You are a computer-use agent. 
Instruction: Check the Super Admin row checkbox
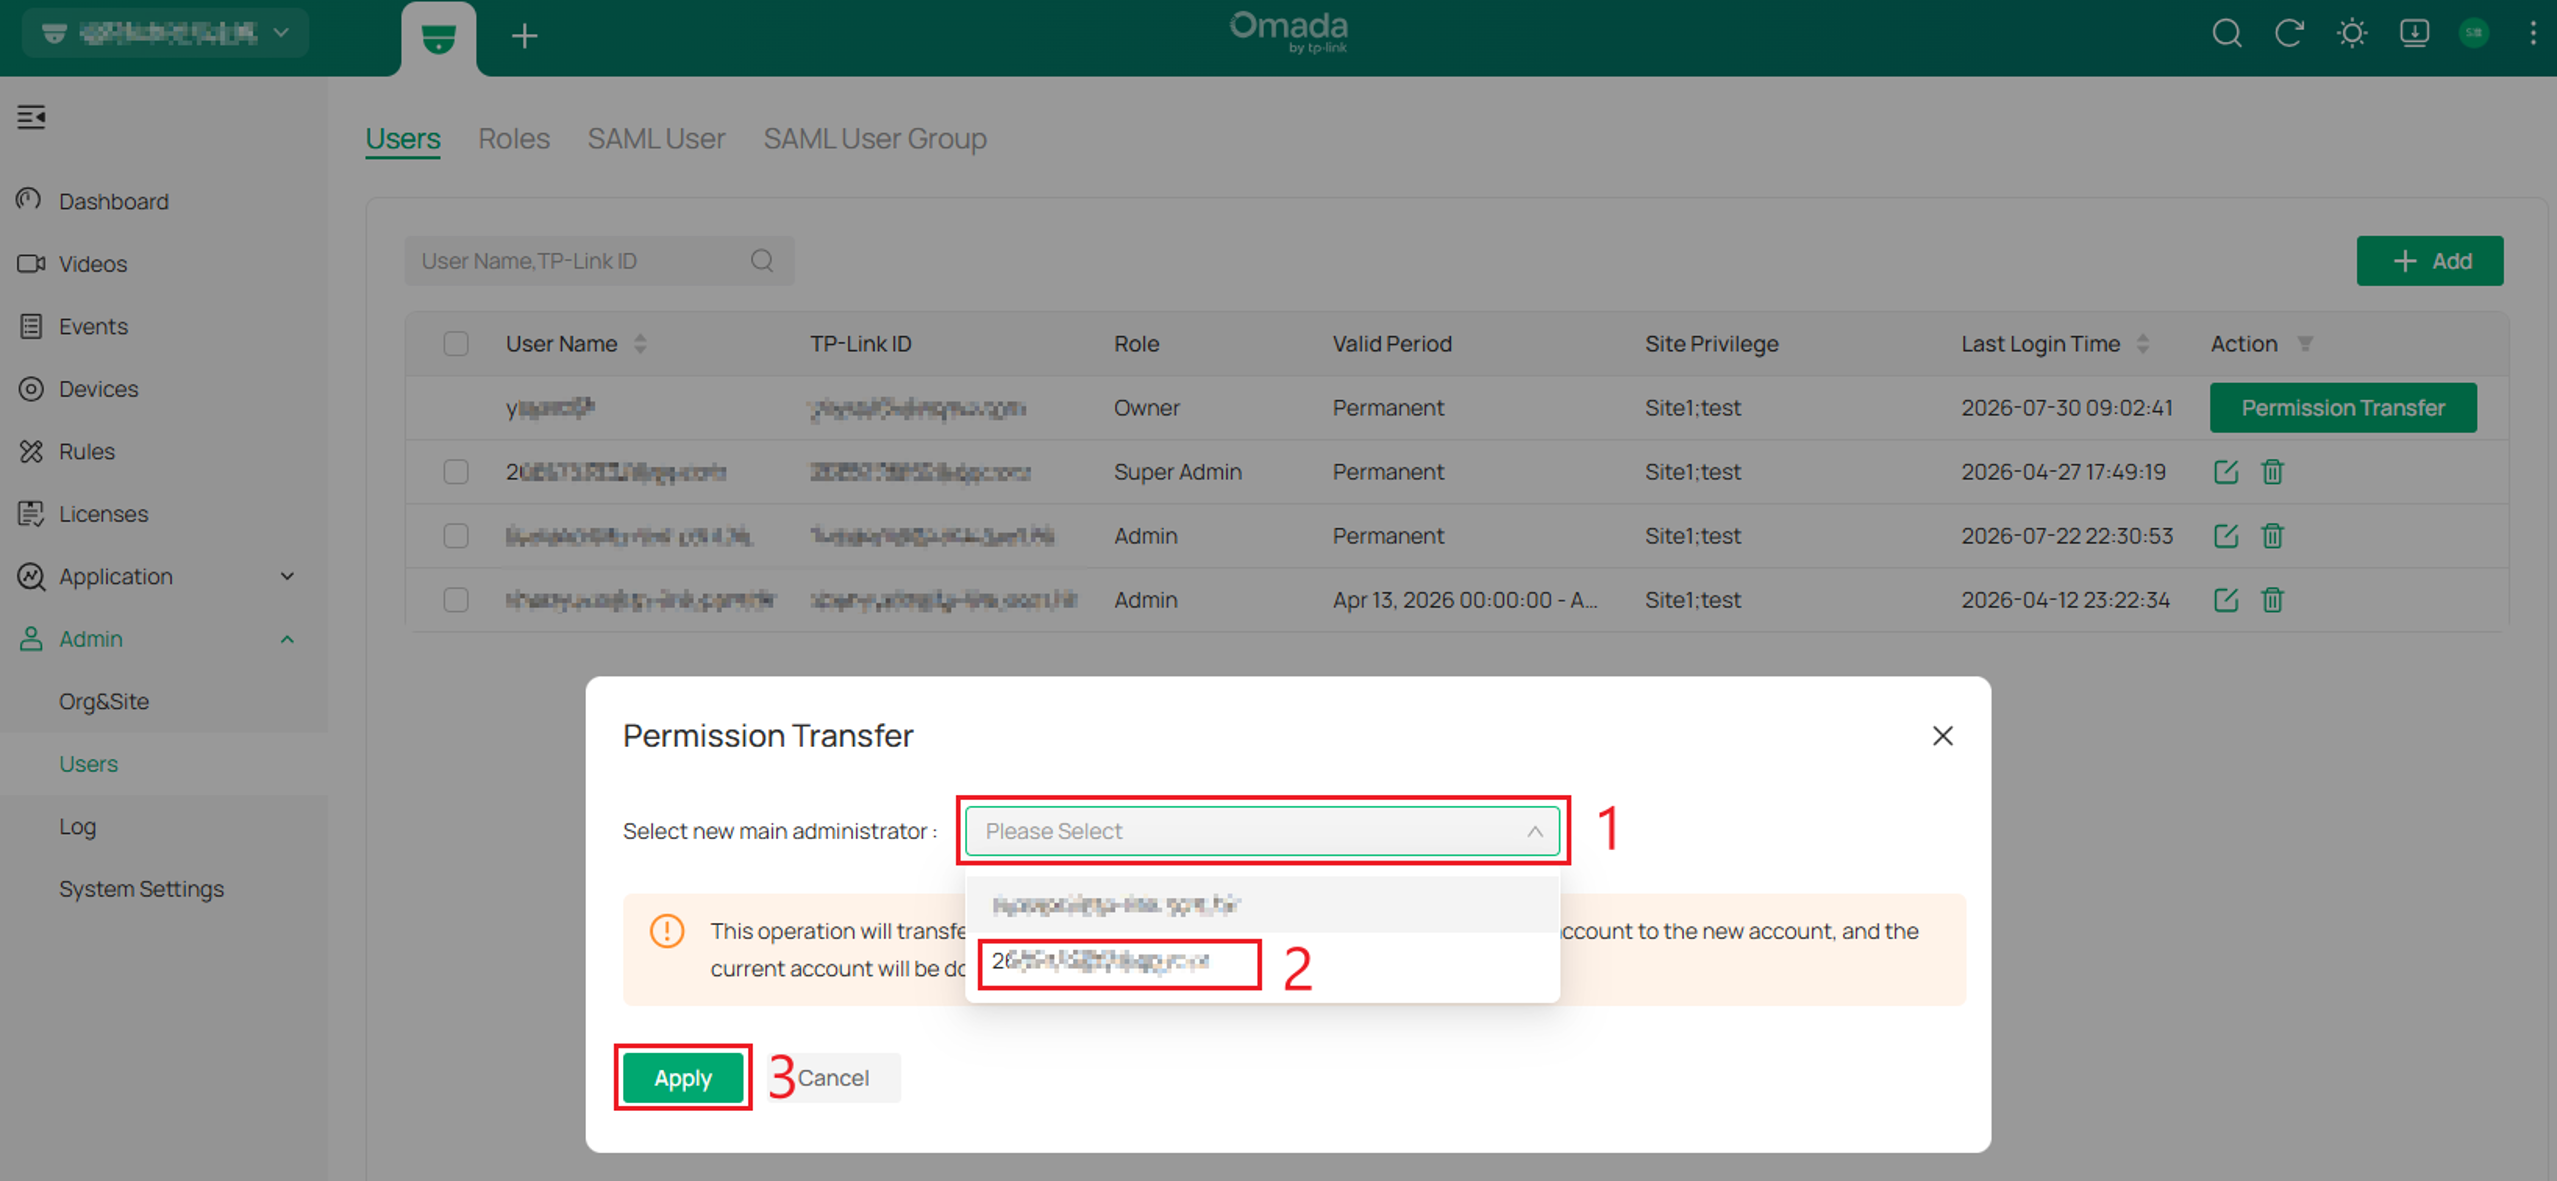pos(456,472)
